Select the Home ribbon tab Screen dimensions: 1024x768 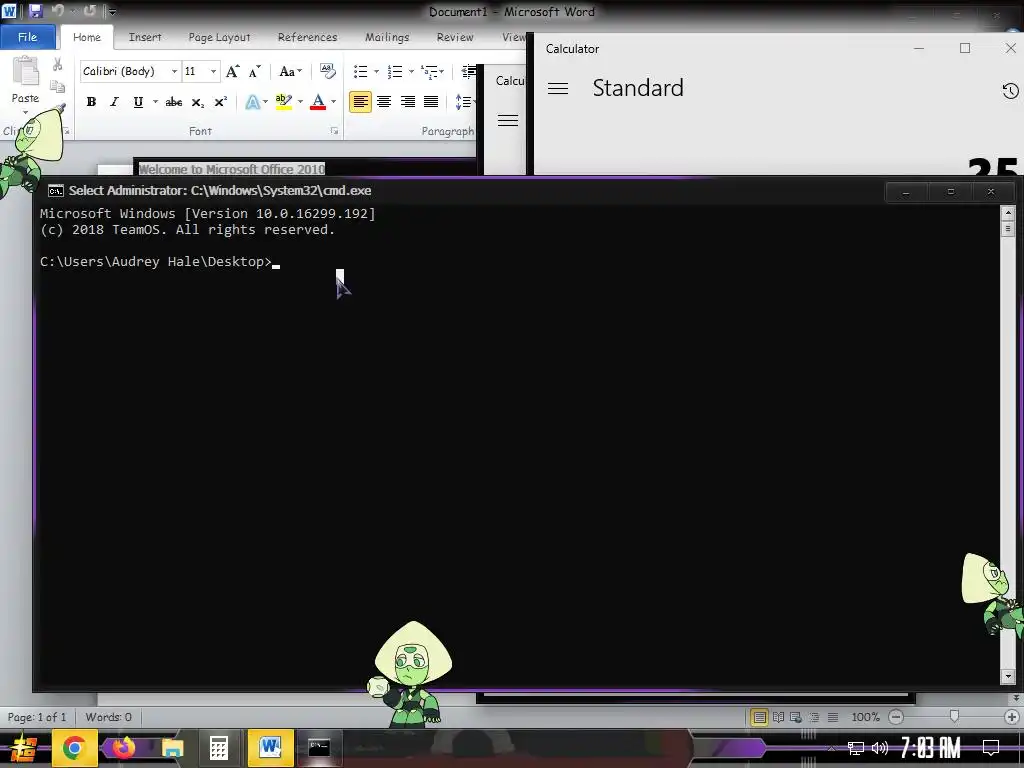click(x=87, y=37)
